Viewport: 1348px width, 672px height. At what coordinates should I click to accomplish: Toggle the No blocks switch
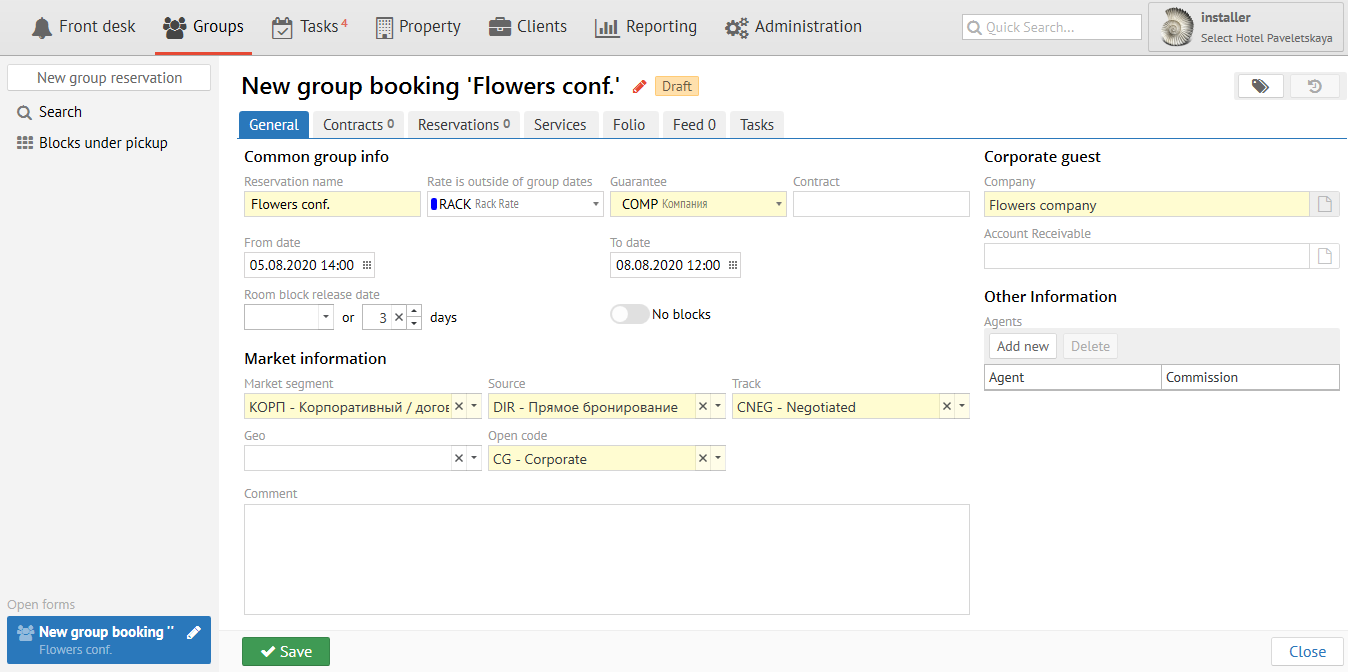(x=629, y=314)
